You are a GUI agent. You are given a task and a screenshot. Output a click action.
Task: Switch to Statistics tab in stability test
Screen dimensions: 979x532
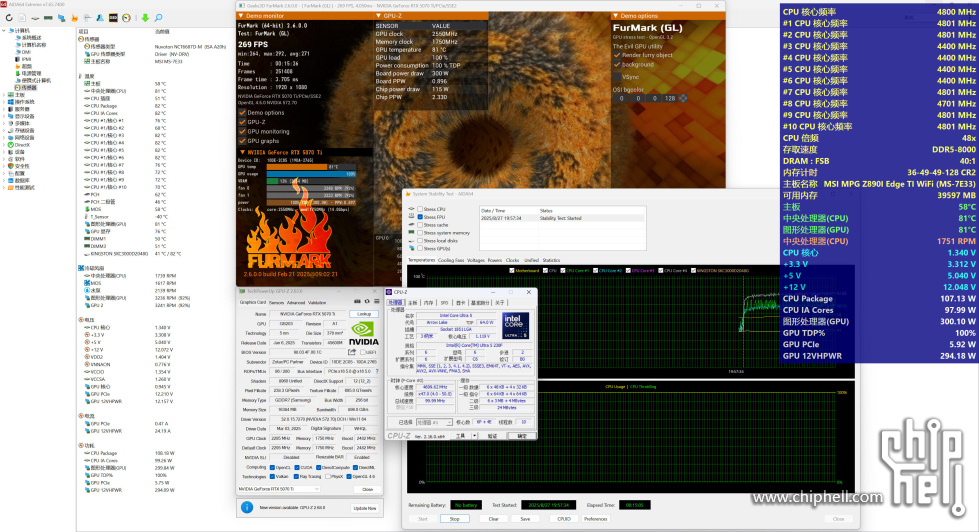(x=551, y=260)
